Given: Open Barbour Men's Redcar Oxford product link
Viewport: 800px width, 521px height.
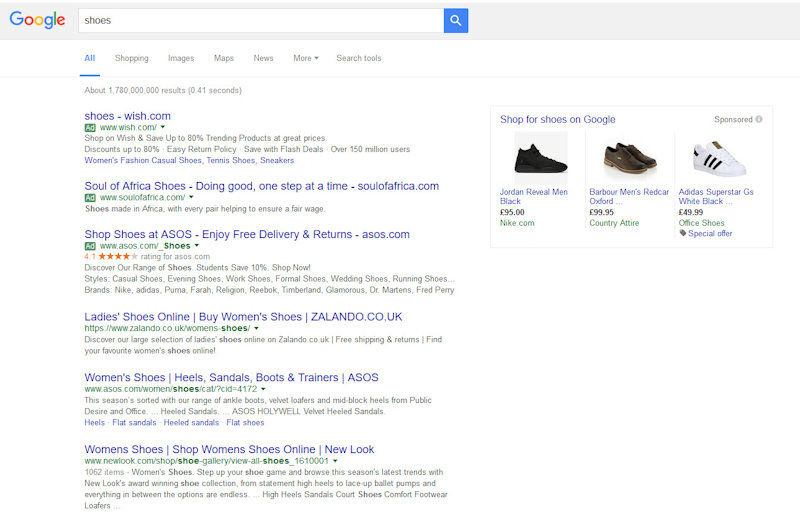Looking at the screenshot, I should click(x=629, y=196).
